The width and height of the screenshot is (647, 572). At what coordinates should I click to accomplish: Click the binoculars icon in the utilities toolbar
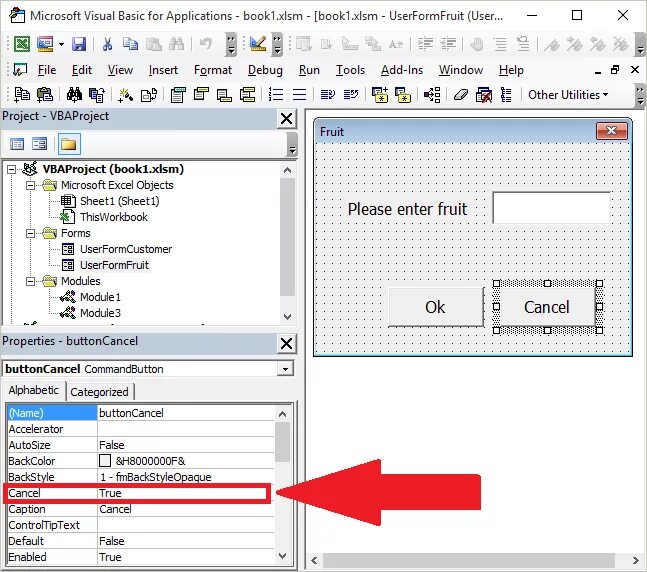[x=74, y=95]
